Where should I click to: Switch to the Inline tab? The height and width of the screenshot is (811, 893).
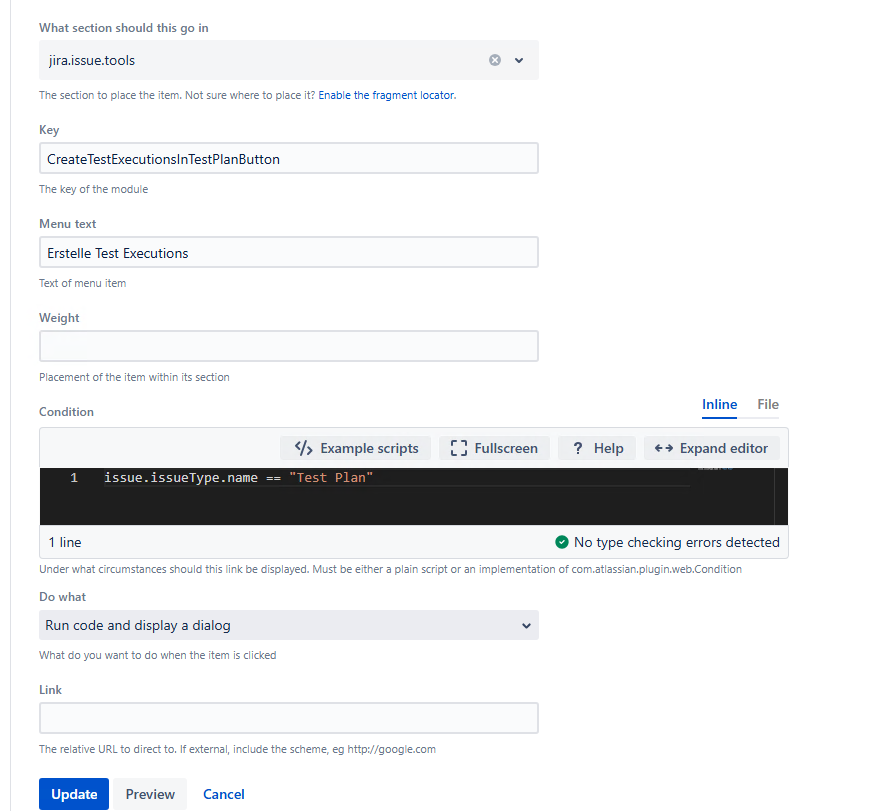click(719, 404)
